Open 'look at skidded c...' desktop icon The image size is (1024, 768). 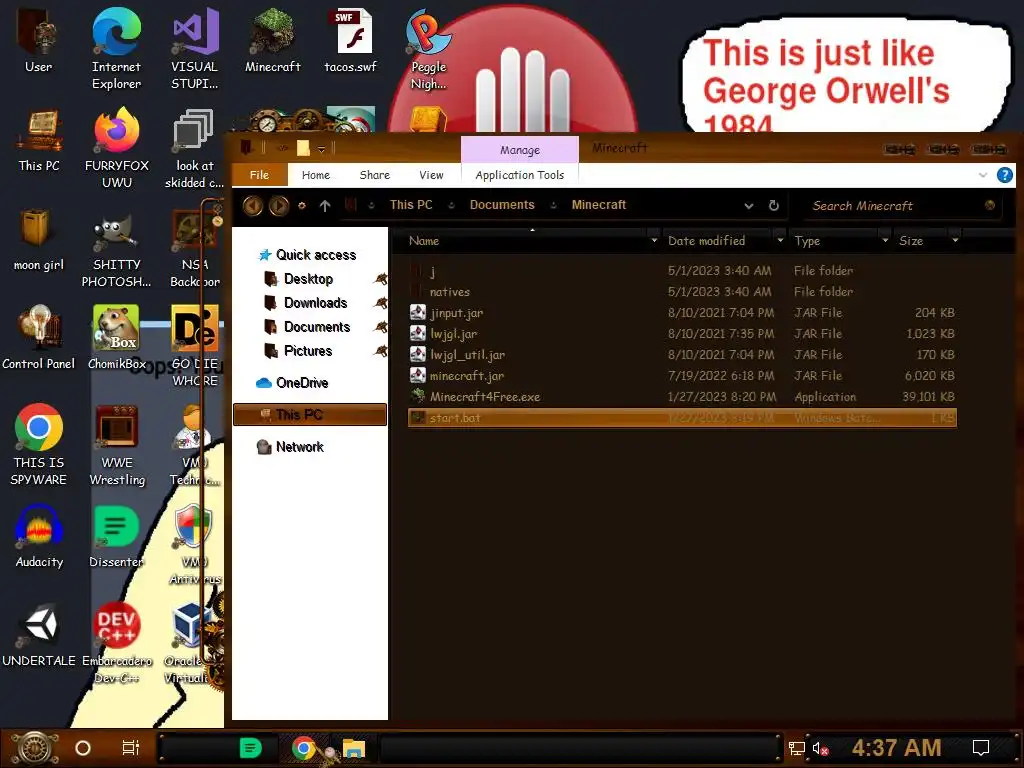[195, 148]
